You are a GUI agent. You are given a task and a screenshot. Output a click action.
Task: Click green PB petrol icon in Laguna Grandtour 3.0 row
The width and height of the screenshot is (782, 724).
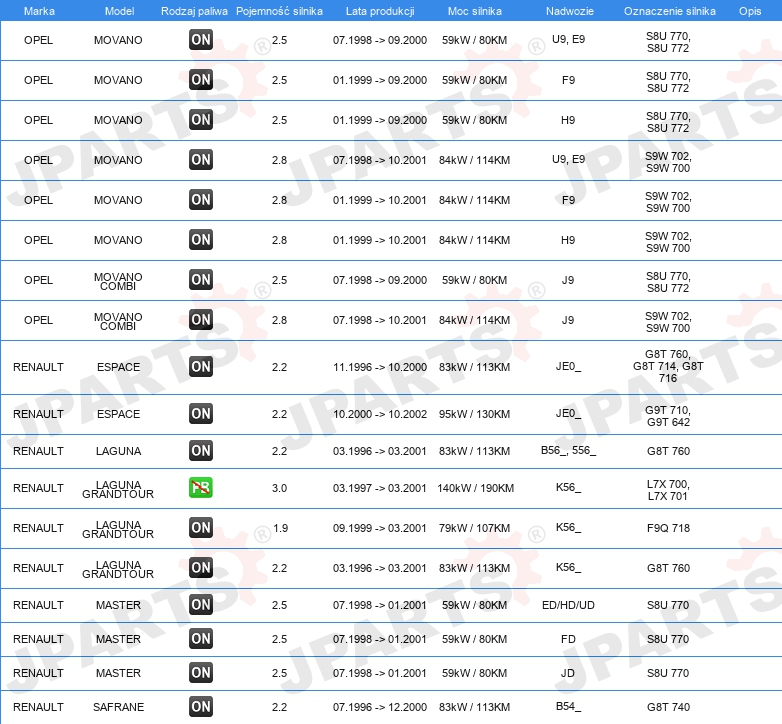click(x=201, y=488)
